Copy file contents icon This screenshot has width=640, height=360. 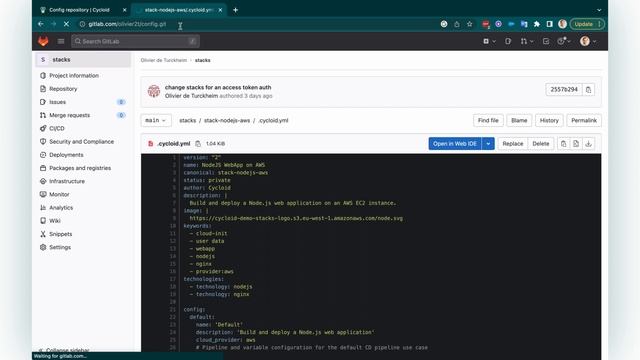564,144
